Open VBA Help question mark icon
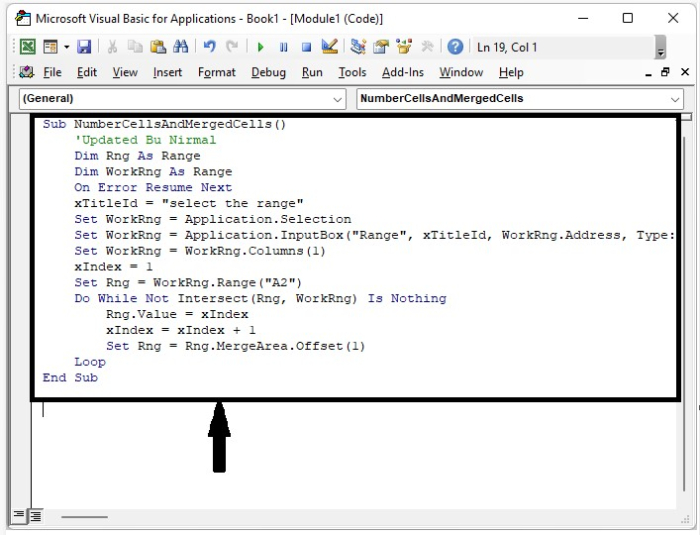Image resolution: width=700 pixels, height=535 pixels. coord(455,47)
